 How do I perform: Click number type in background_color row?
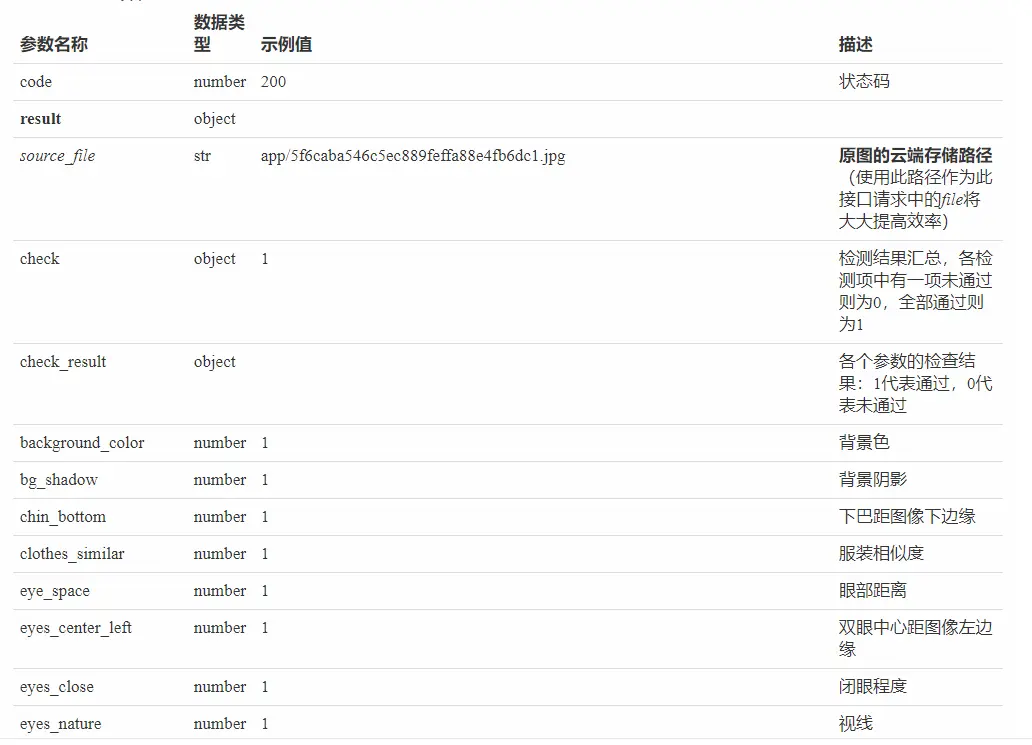(220, 443)
